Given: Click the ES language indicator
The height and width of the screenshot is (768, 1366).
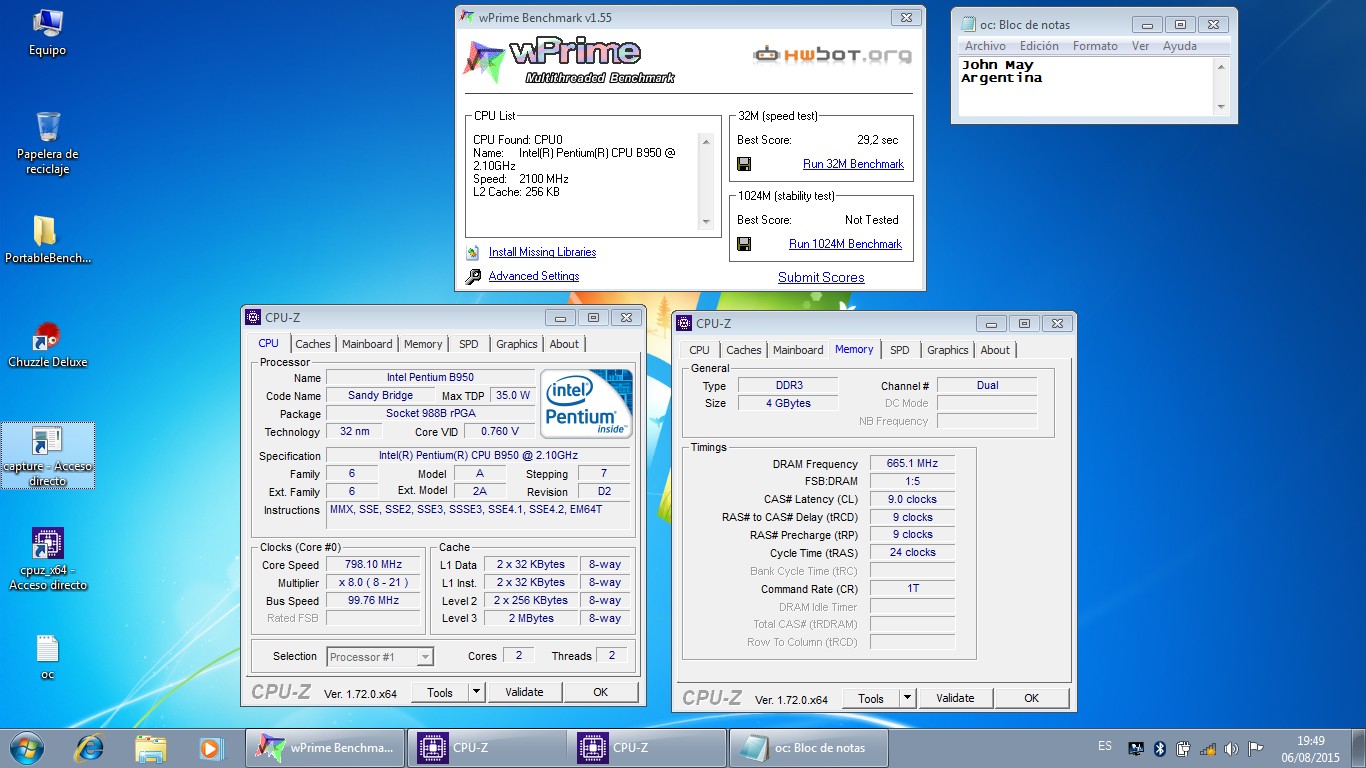Looking at the screenshot, I should [x=1104, y=747].
